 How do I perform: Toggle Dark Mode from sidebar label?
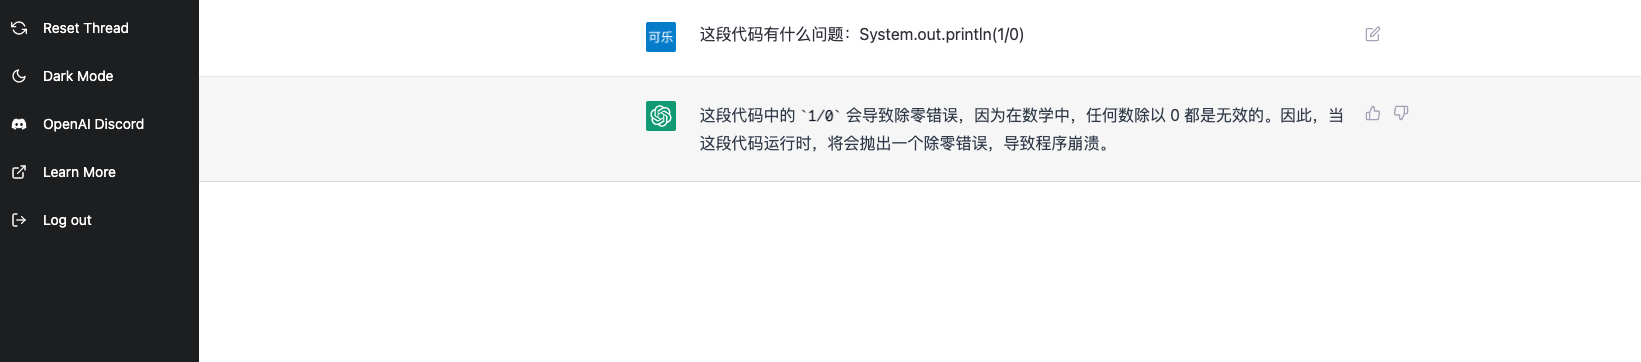point(78,76)
